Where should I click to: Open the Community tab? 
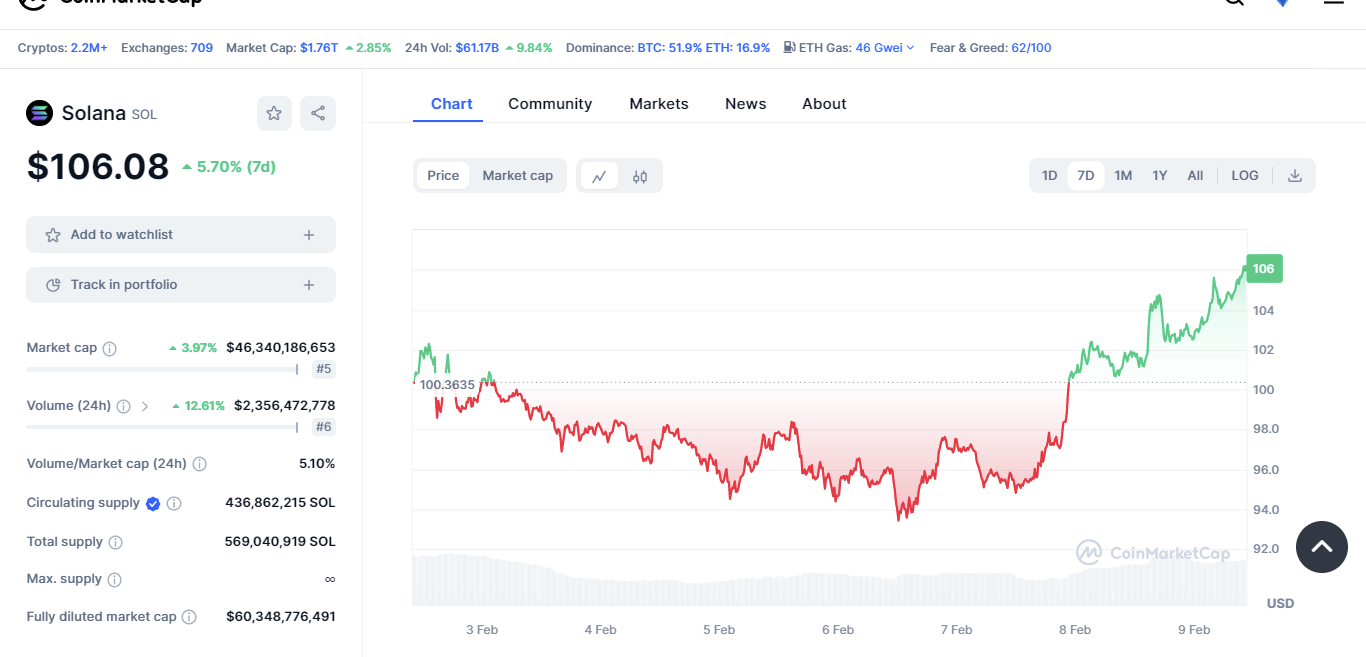click(550, 104)
